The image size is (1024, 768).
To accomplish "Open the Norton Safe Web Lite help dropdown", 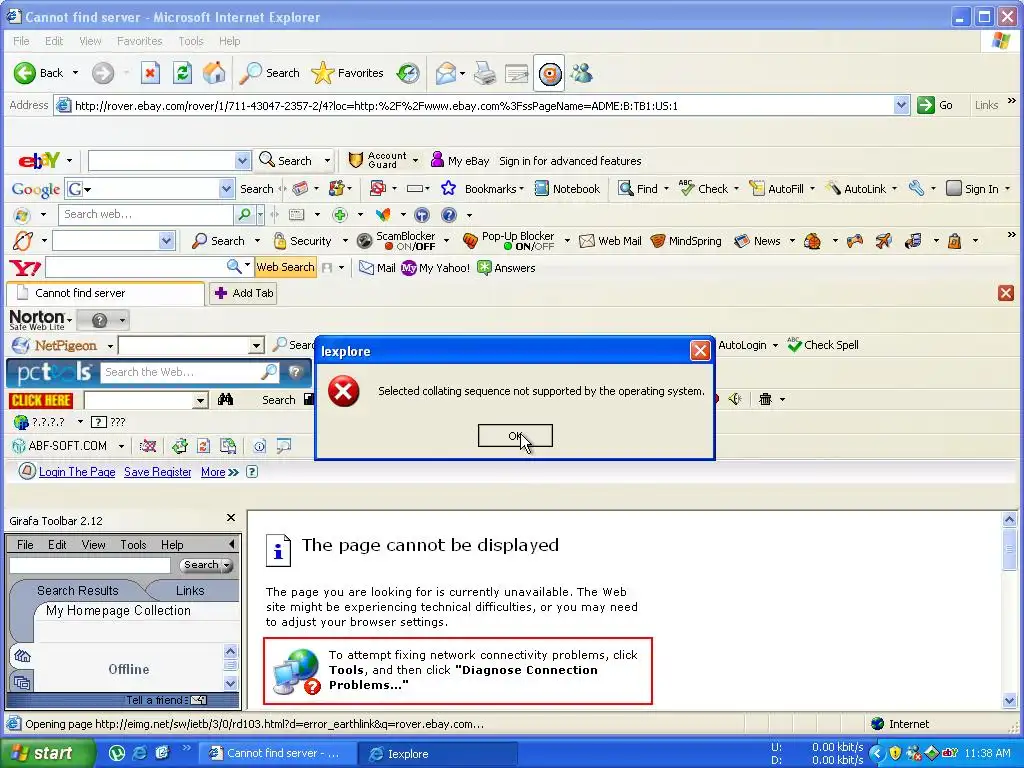I will tap(122, 320).
